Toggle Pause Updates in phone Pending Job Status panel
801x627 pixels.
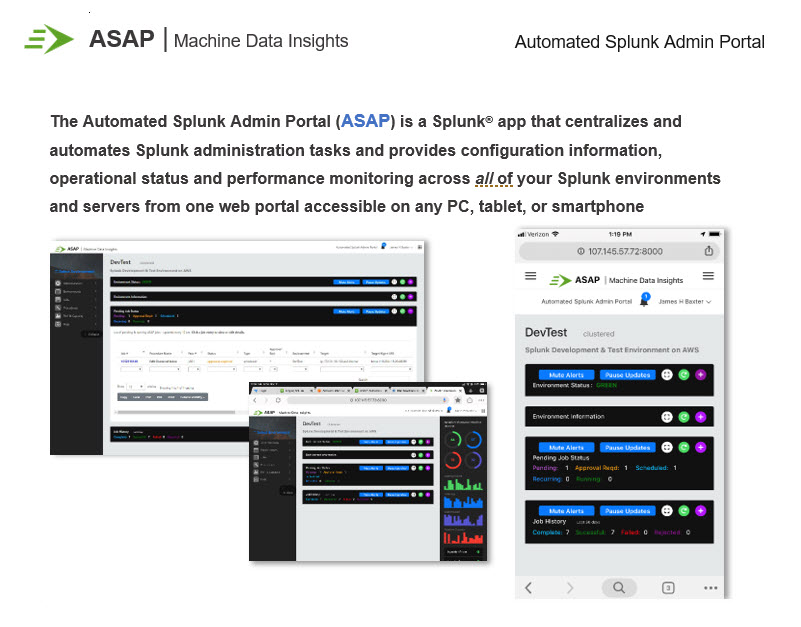click(627, 448)
